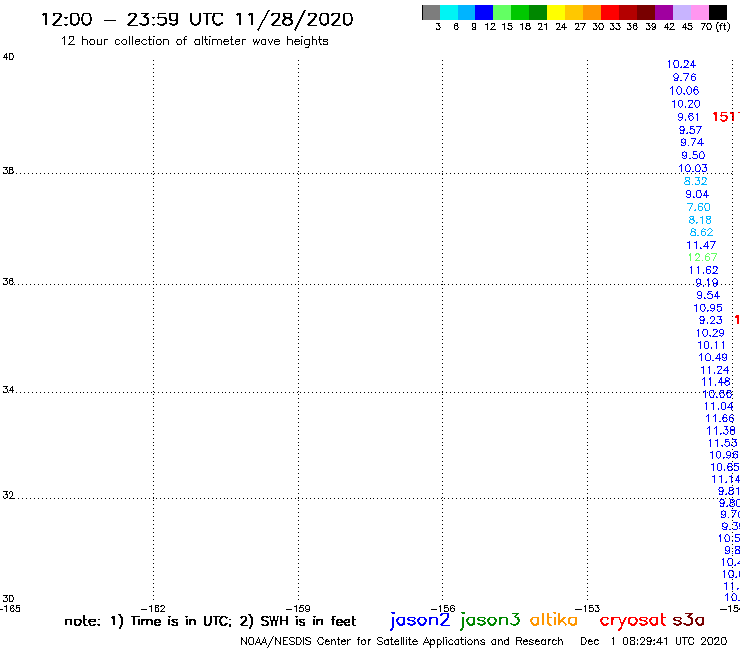Click the jason2 satellite legend label
Screen dimensions: 740x650
(x=420, y=620)
